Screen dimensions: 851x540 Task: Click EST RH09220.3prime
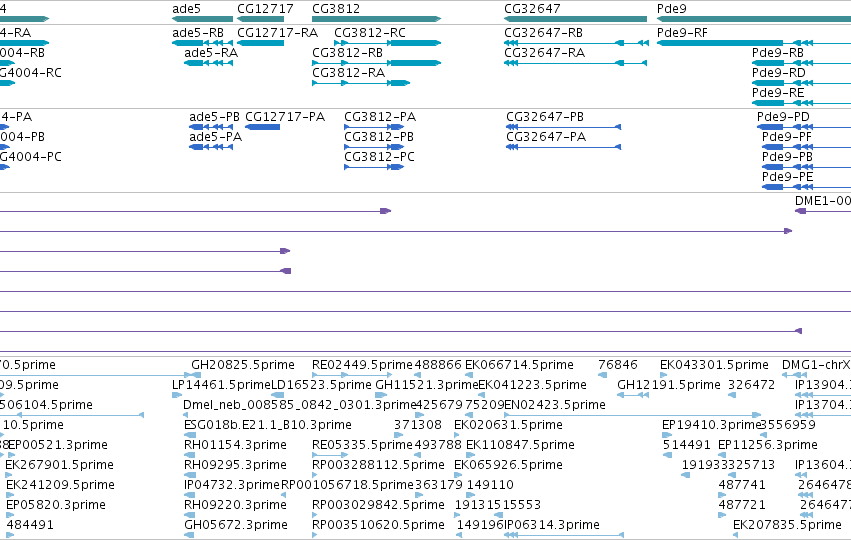point(235,505)
